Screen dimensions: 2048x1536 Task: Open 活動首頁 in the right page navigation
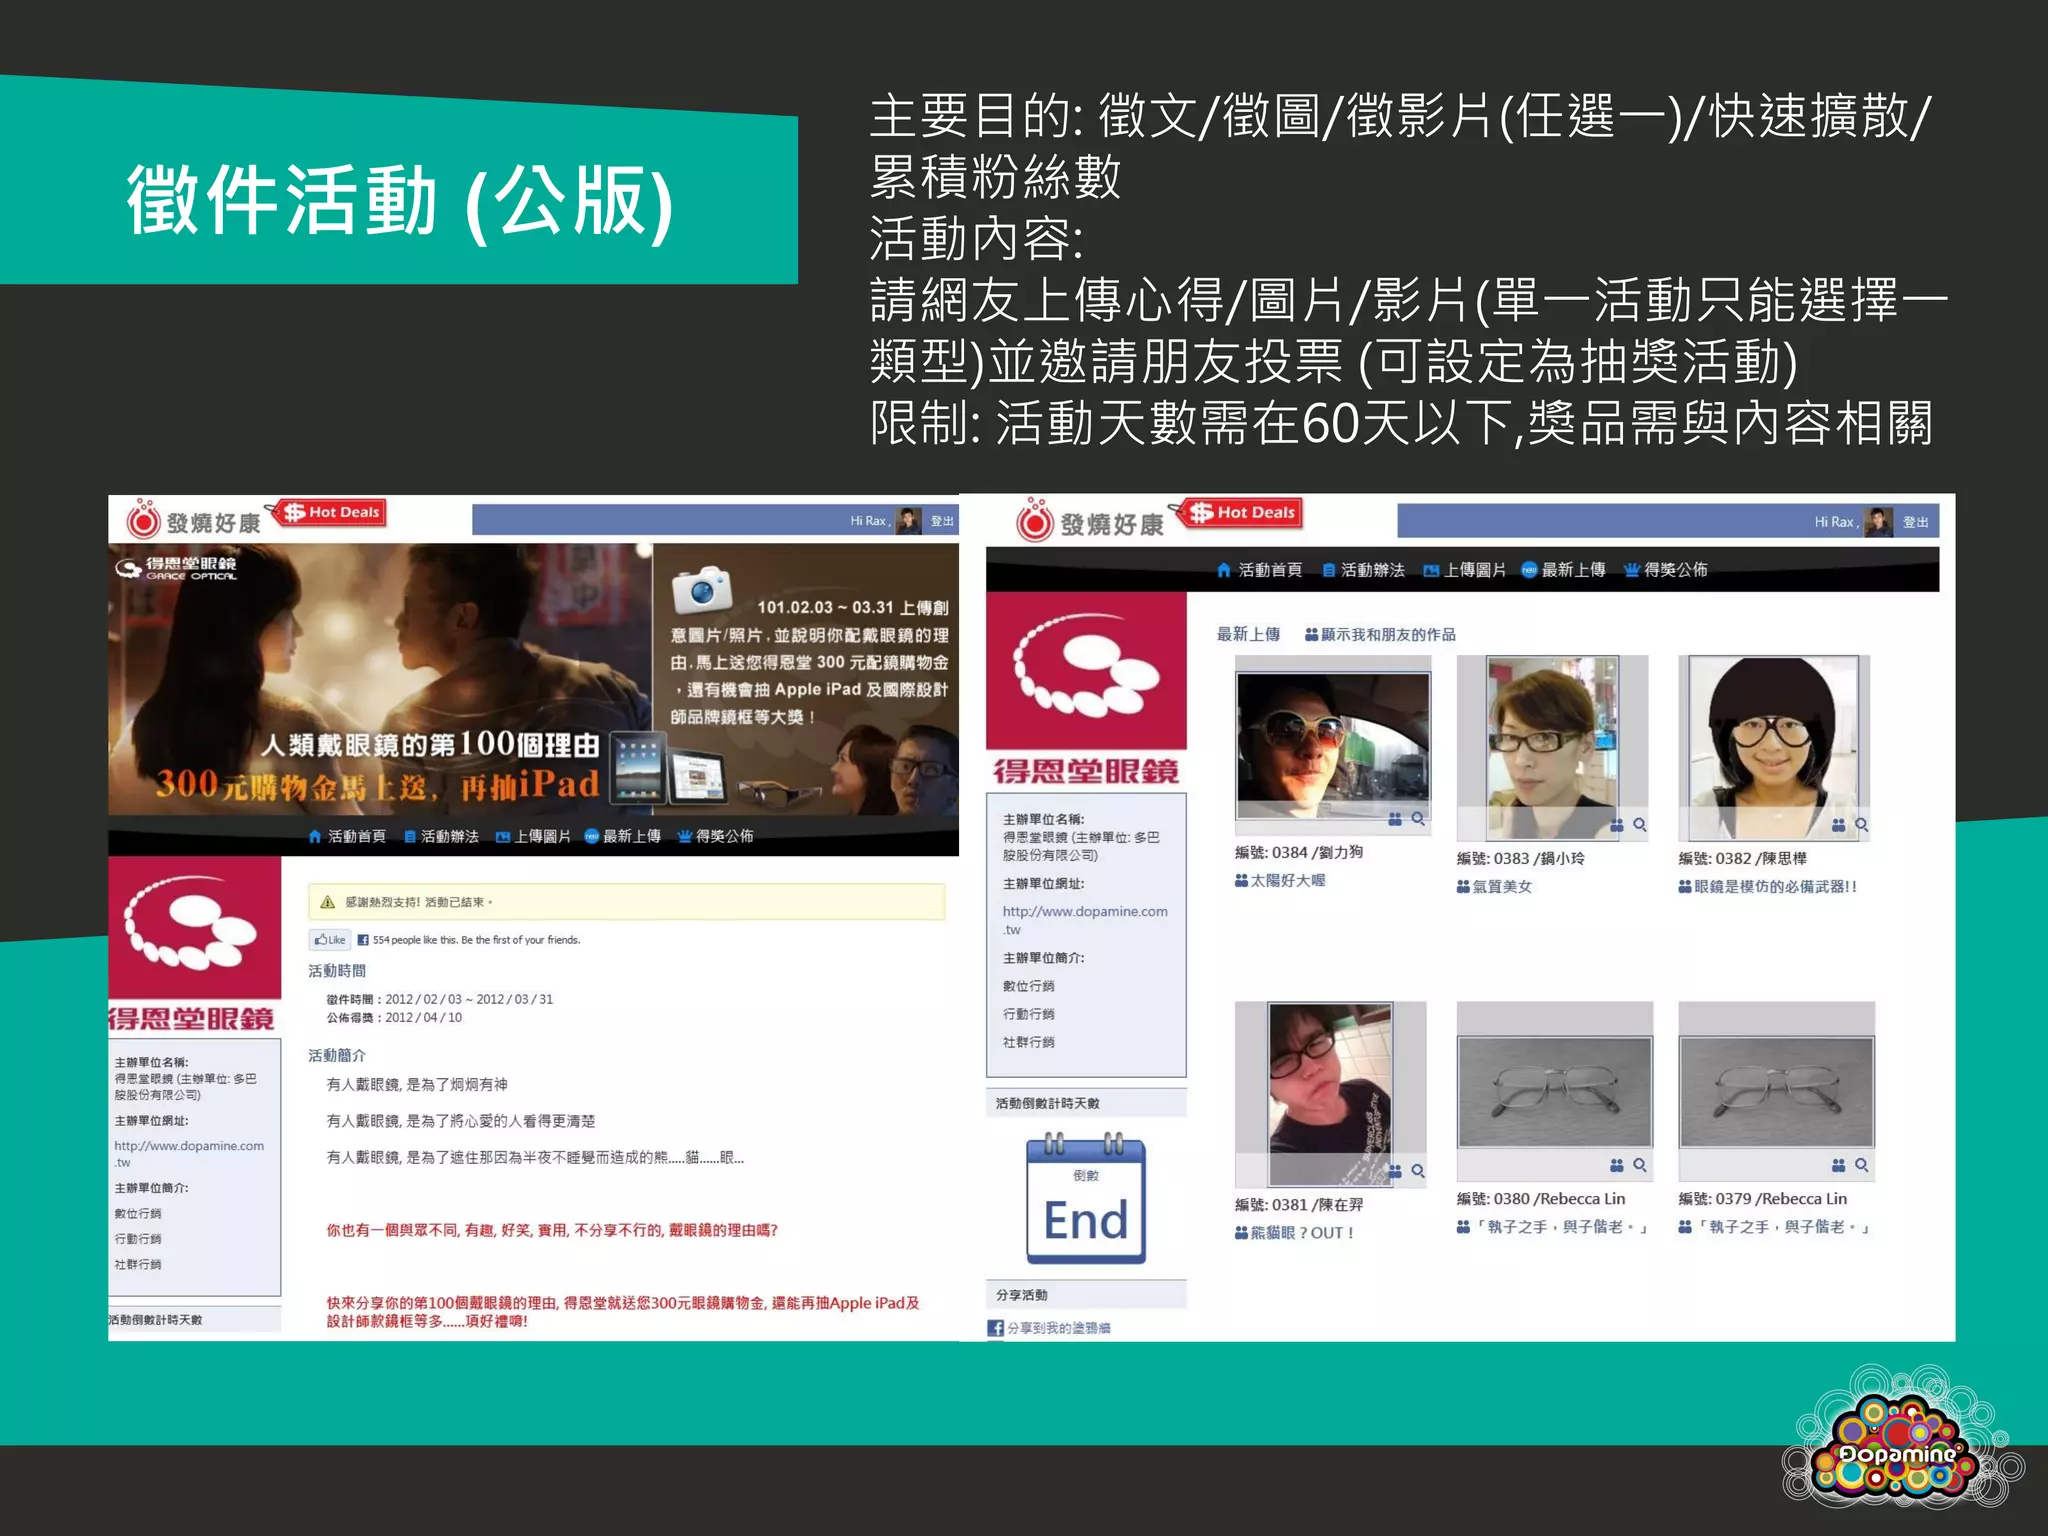click(1259, 570)
